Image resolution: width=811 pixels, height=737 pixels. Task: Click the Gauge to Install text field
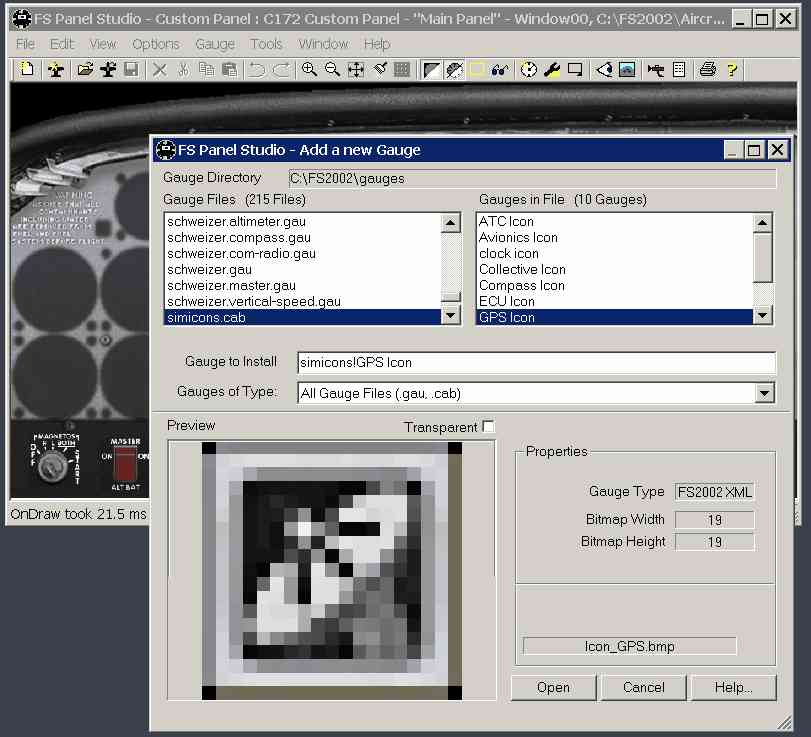point(536,363)
